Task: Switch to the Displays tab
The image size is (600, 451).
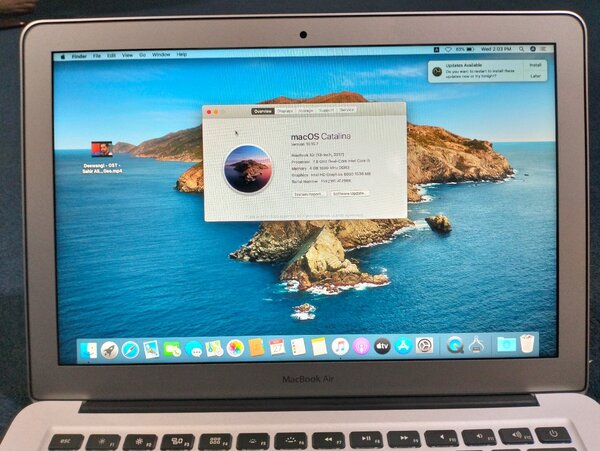Action: click(x=284, y=110)
